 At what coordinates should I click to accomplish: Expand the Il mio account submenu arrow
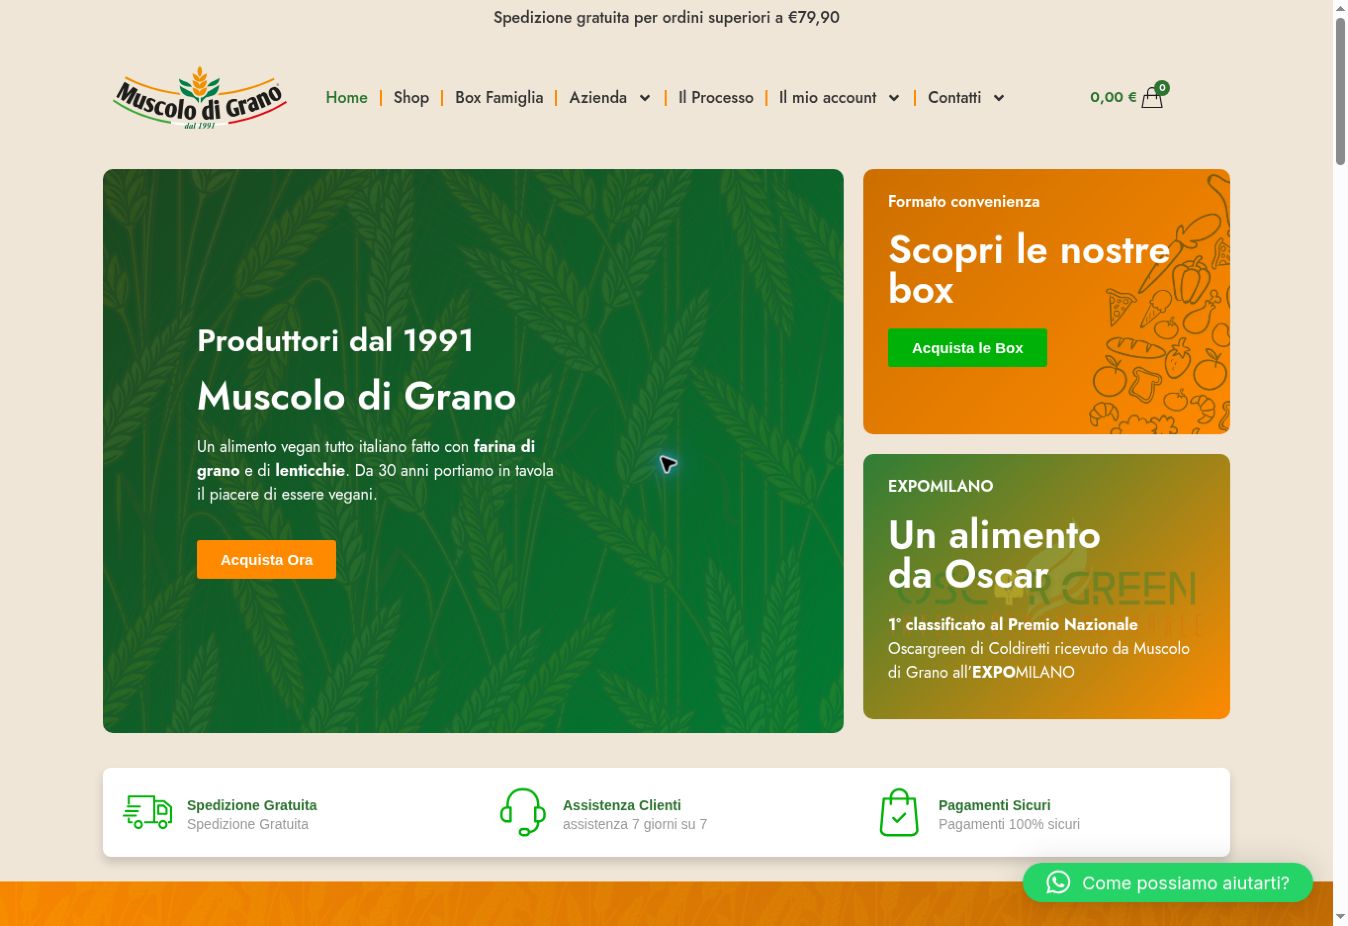[894, 98]
